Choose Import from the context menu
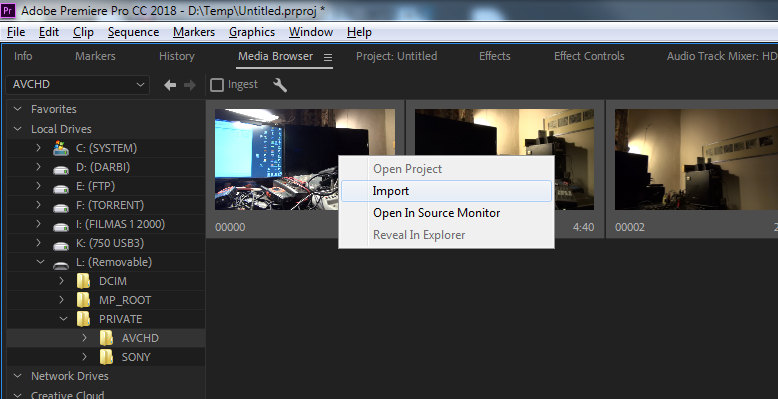Image resolution: width=778 pixels, height=399 pixels. (446, 191)
